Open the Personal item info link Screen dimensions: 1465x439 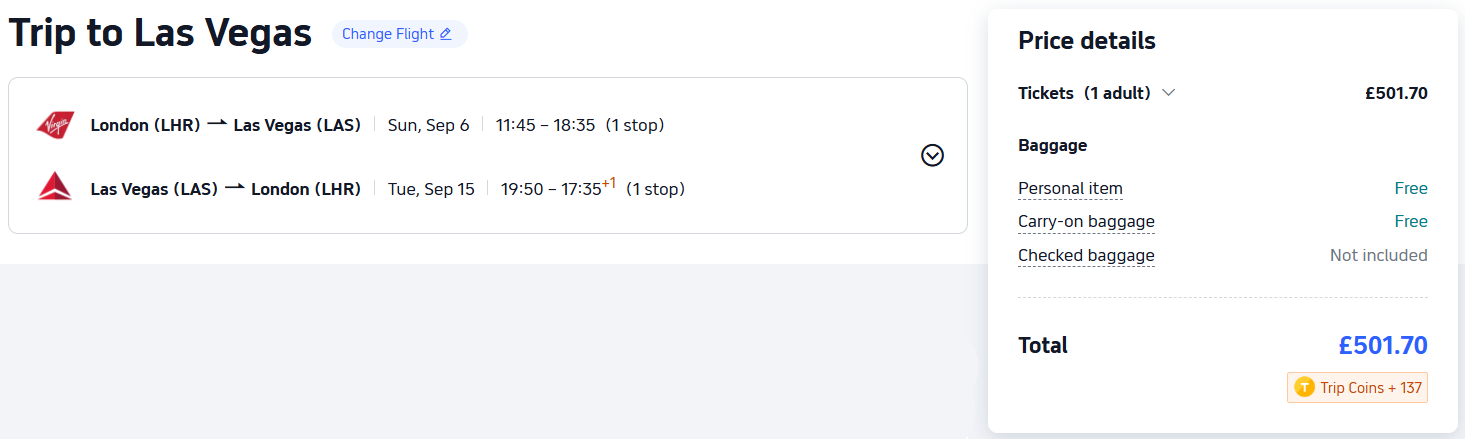pyautogui.click(x=1070, y=188)
